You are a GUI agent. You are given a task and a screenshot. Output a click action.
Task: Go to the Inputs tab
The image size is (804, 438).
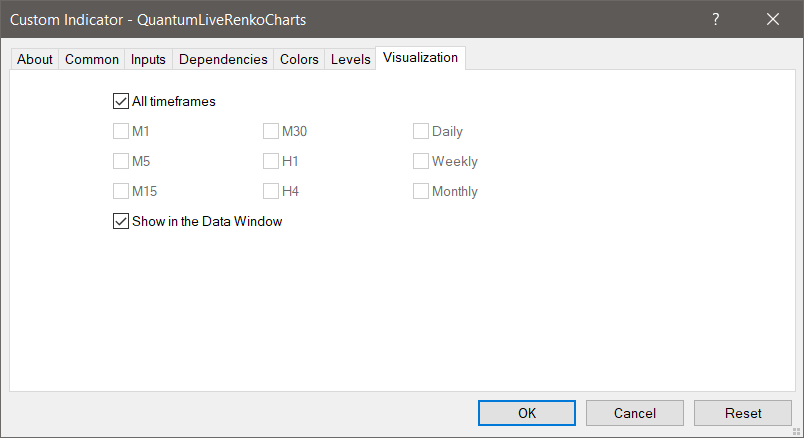click(x=148, y=59)
